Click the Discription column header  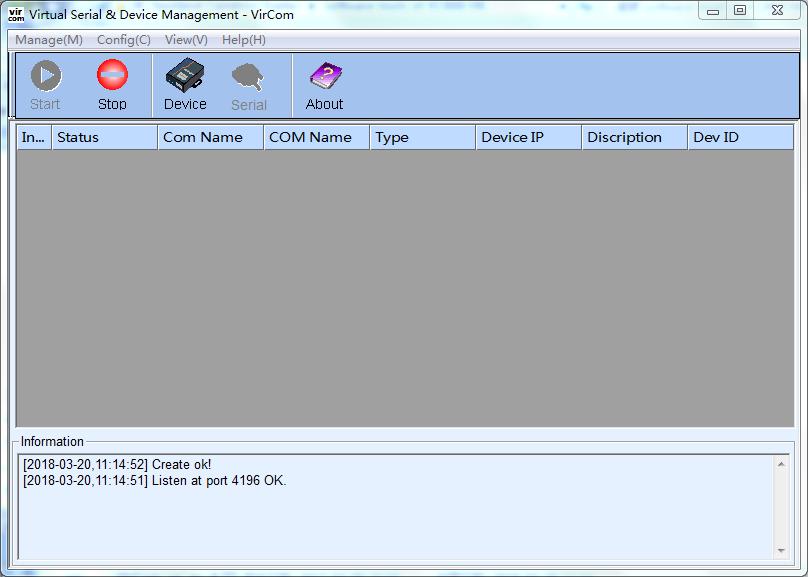tap(634, 137)
